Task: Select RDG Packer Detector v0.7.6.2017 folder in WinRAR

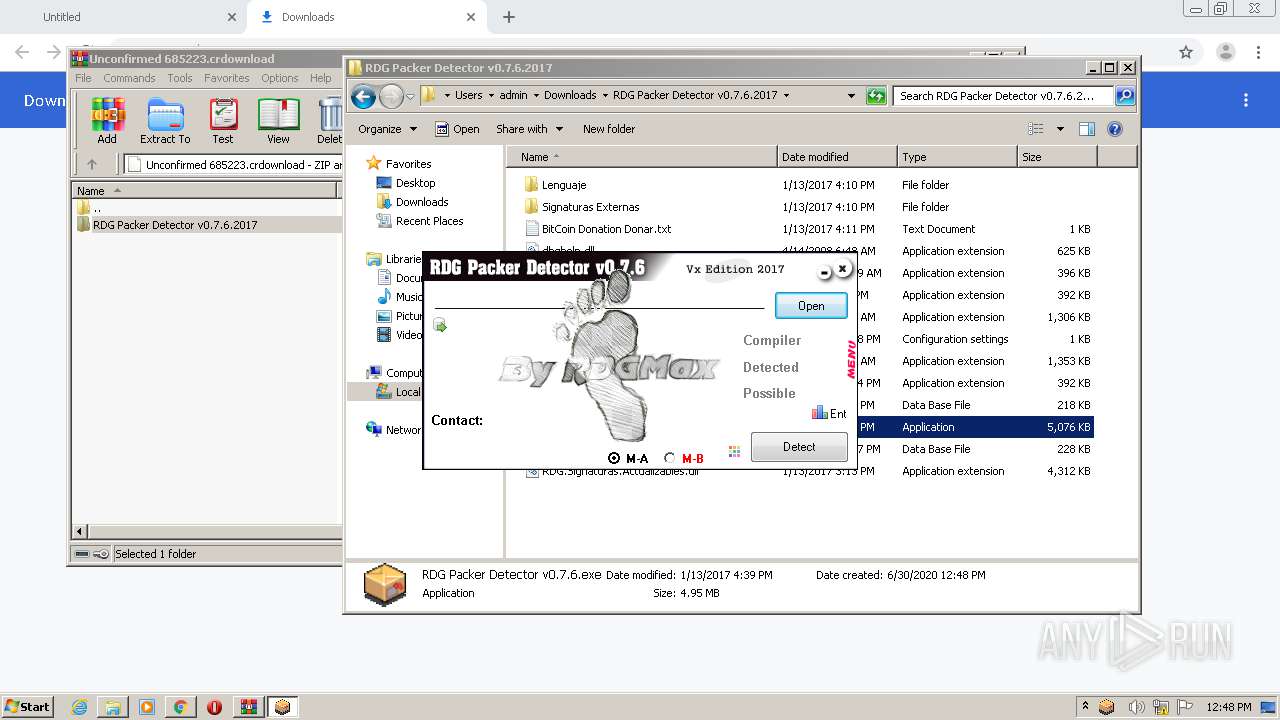Action: (x=175, y=225)
